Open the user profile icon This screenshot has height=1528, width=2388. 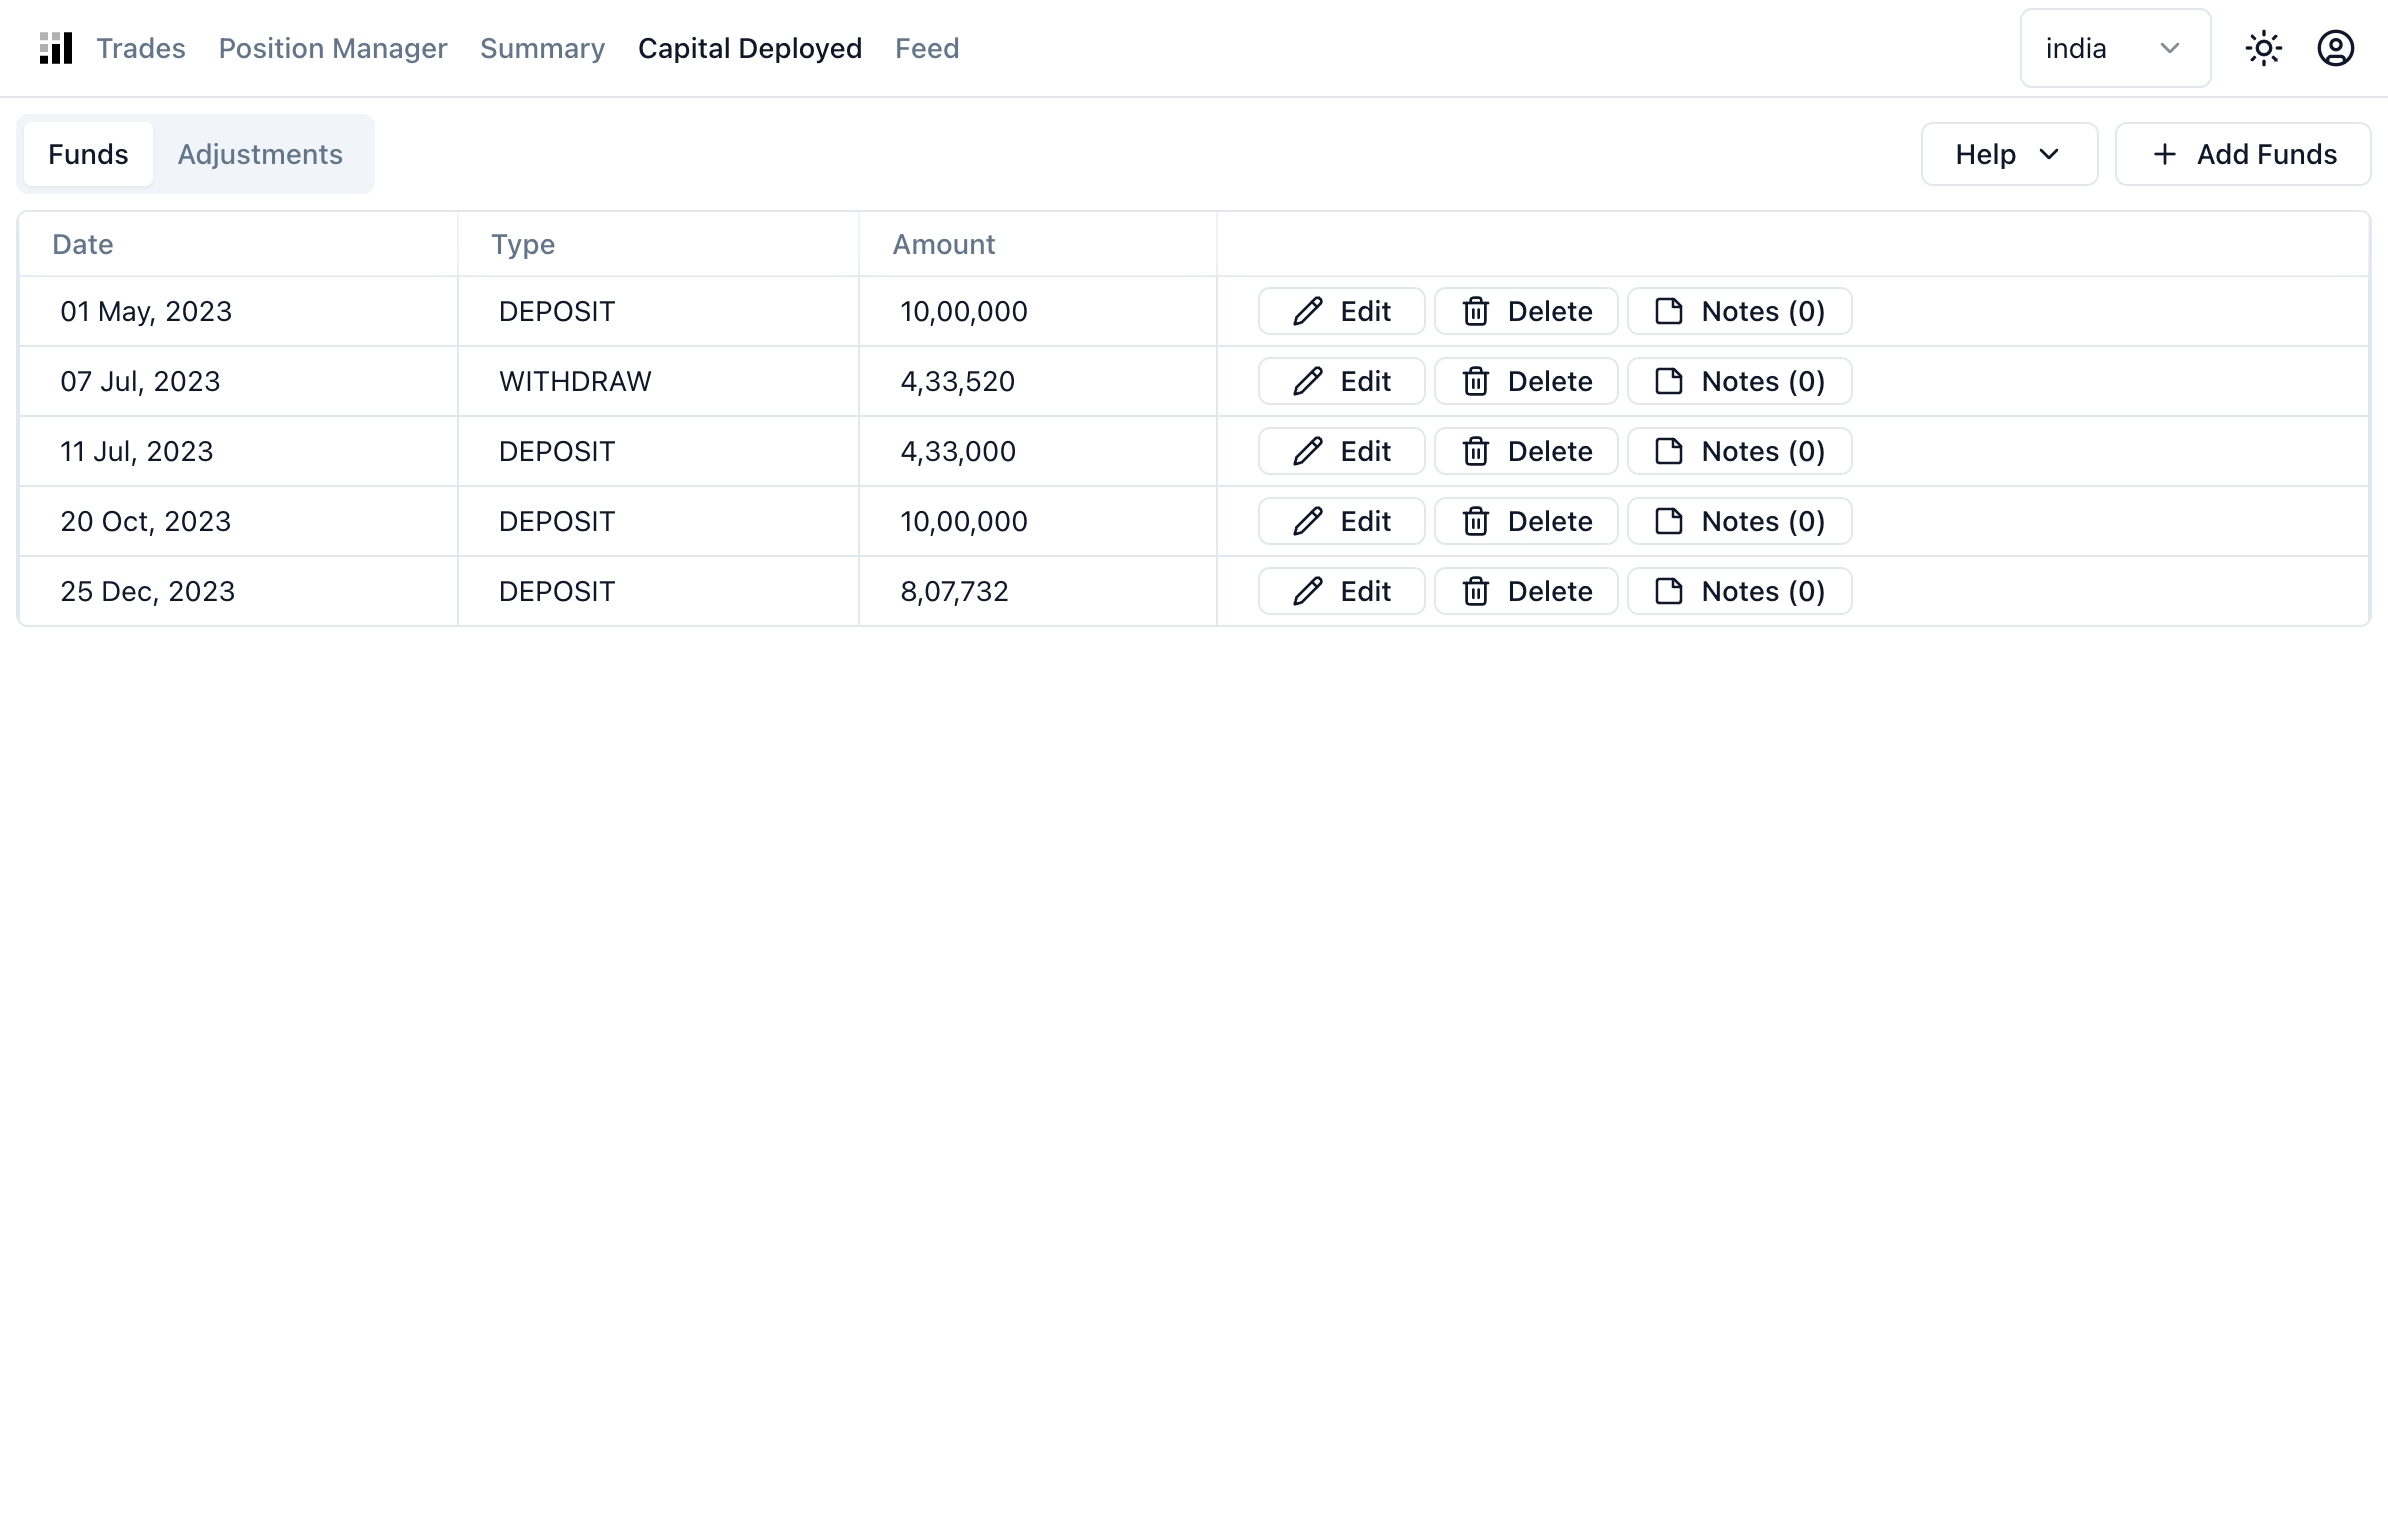pos(2335,48)
